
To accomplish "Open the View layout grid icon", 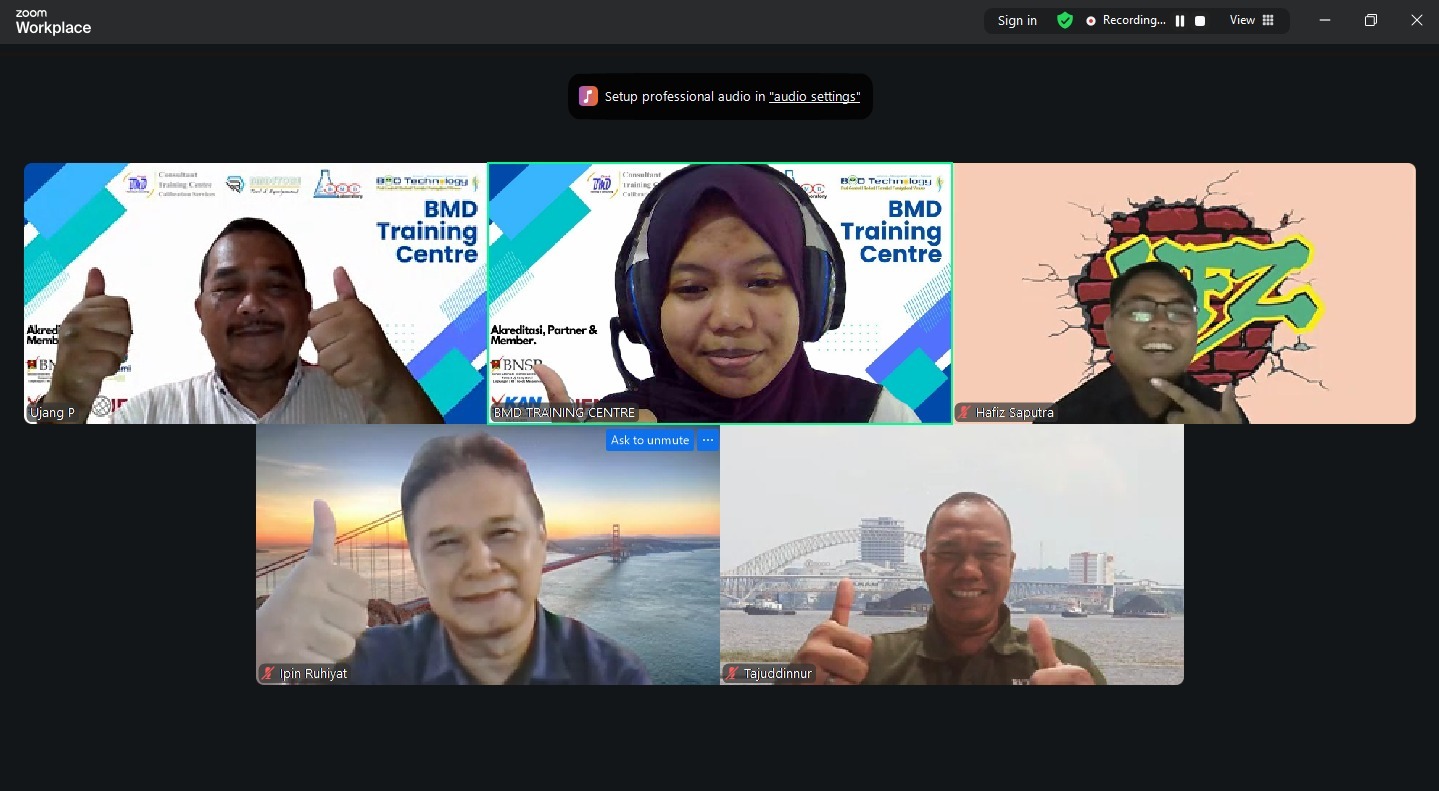I will pos(1268,21).
